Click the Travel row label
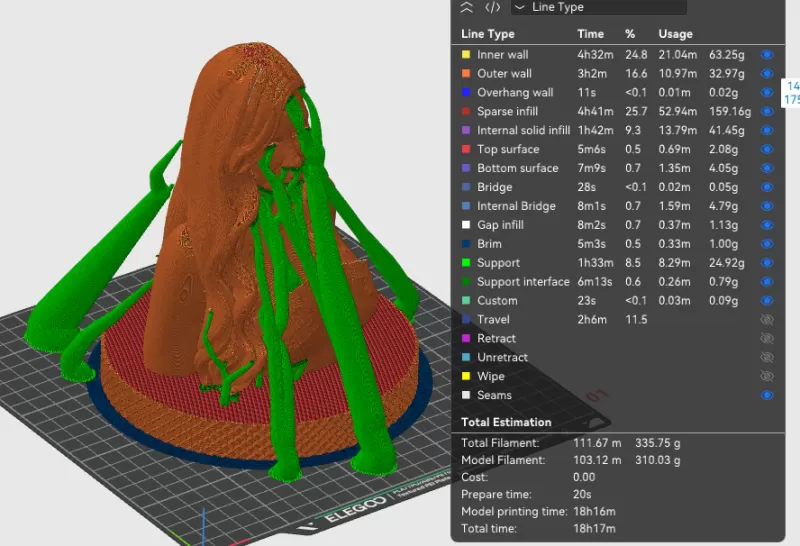800x546 pixels. coord(493,319)
